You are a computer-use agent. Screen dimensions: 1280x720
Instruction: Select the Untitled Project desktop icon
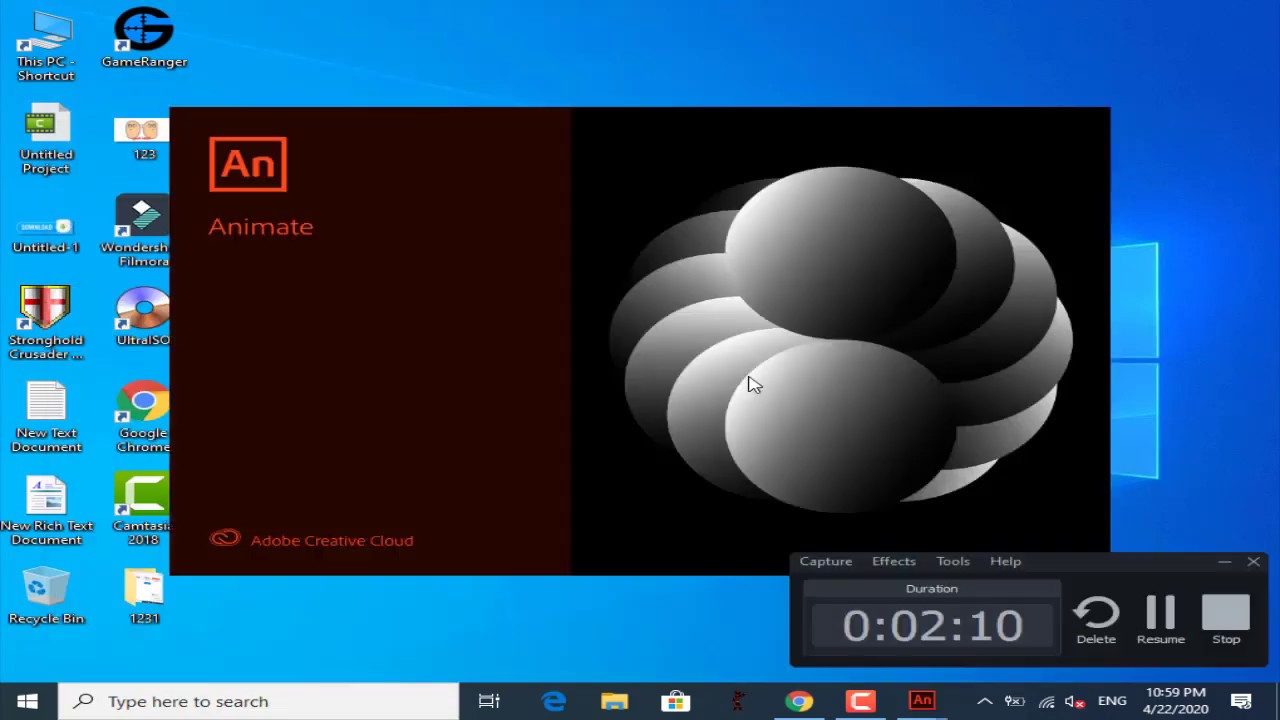[x=46, y=139]
